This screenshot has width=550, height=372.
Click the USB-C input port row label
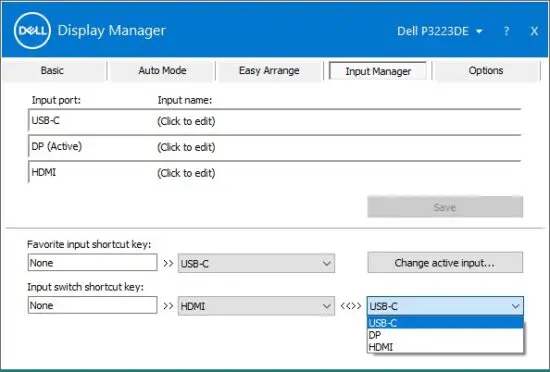46,121
